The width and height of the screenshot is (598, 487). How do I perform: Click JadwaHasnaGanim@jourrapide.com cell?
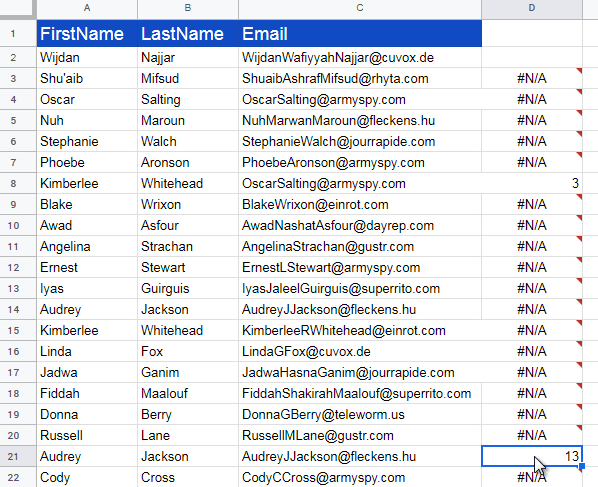360,372
